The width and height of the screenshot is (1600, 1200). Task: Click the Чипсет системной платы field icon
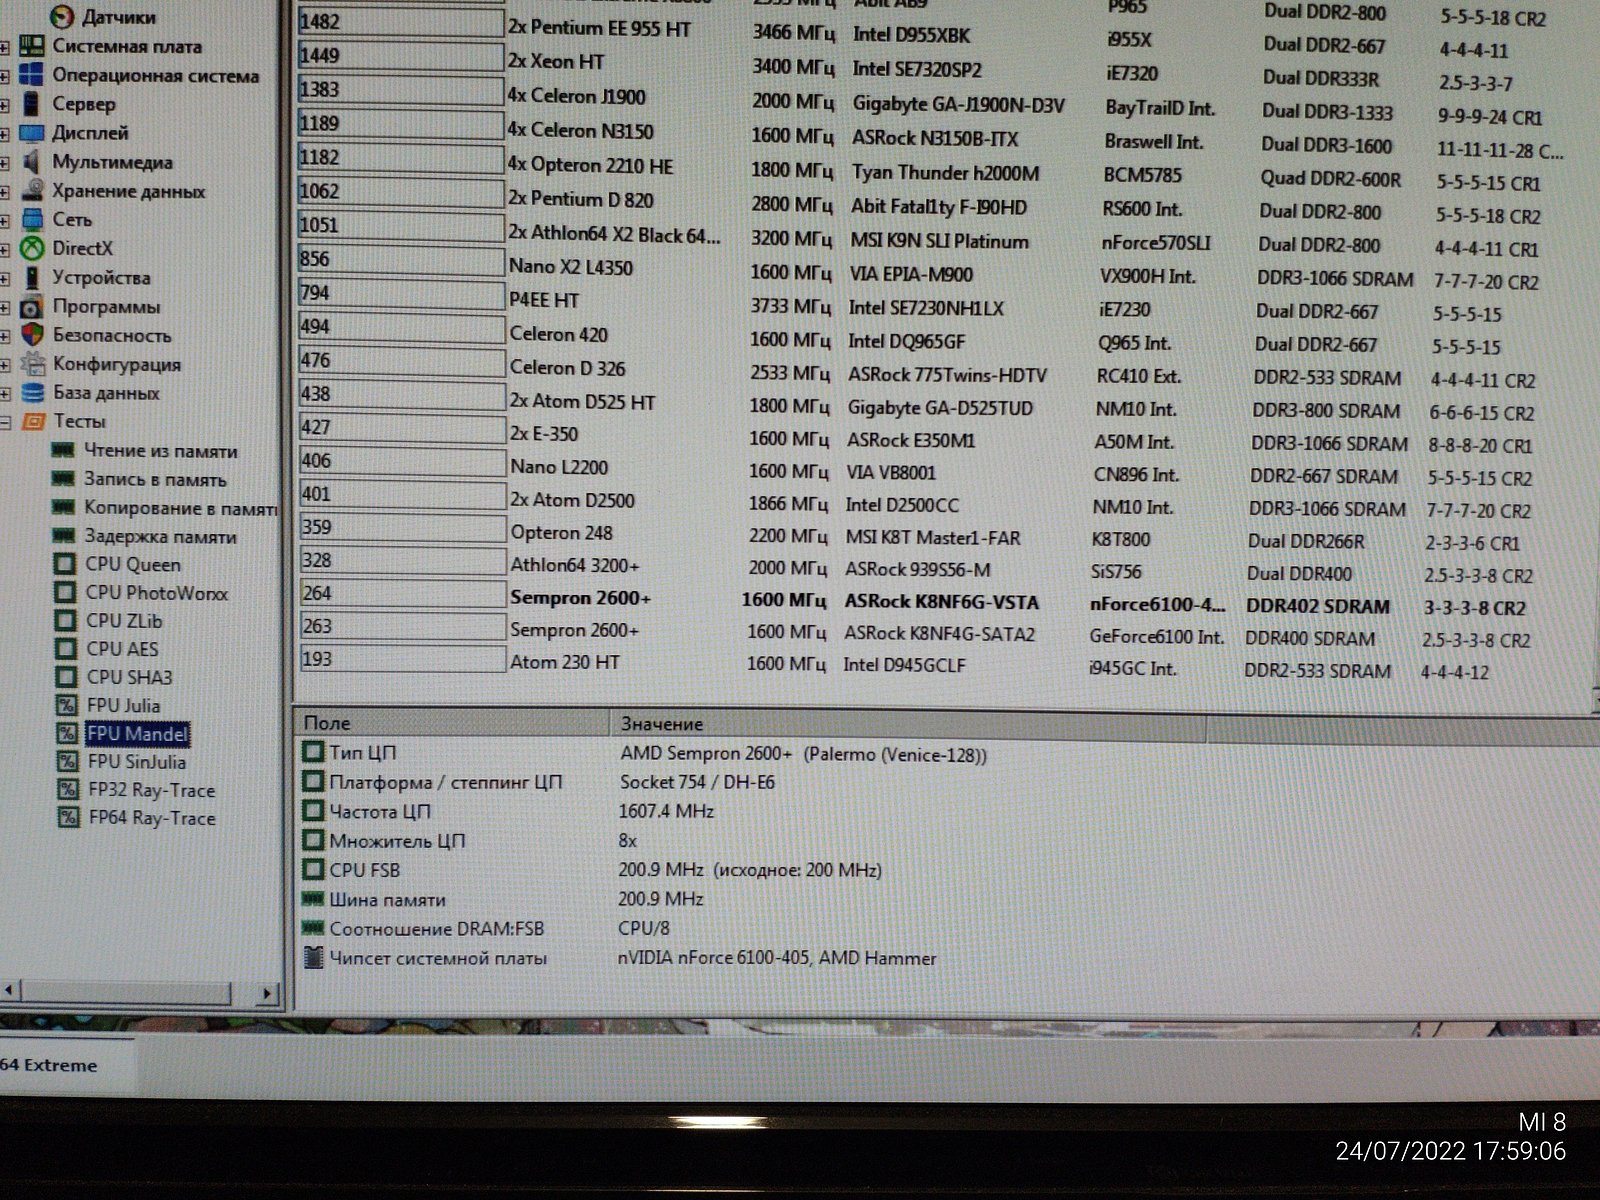tap(314, 958)
